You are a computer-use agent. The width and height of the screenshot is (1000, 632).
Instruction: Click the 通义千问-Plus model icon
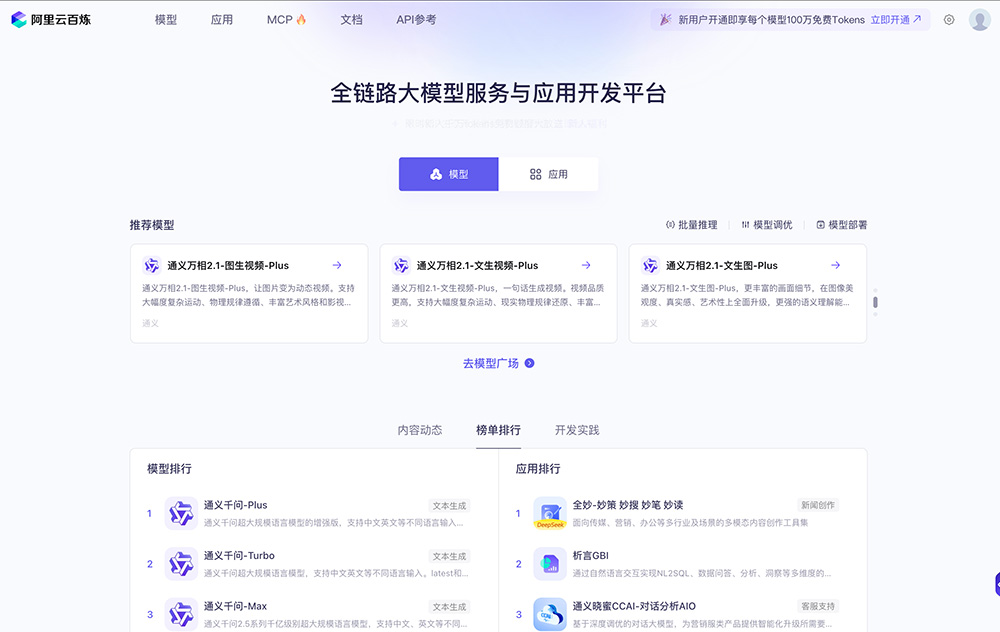coord(181,513)
